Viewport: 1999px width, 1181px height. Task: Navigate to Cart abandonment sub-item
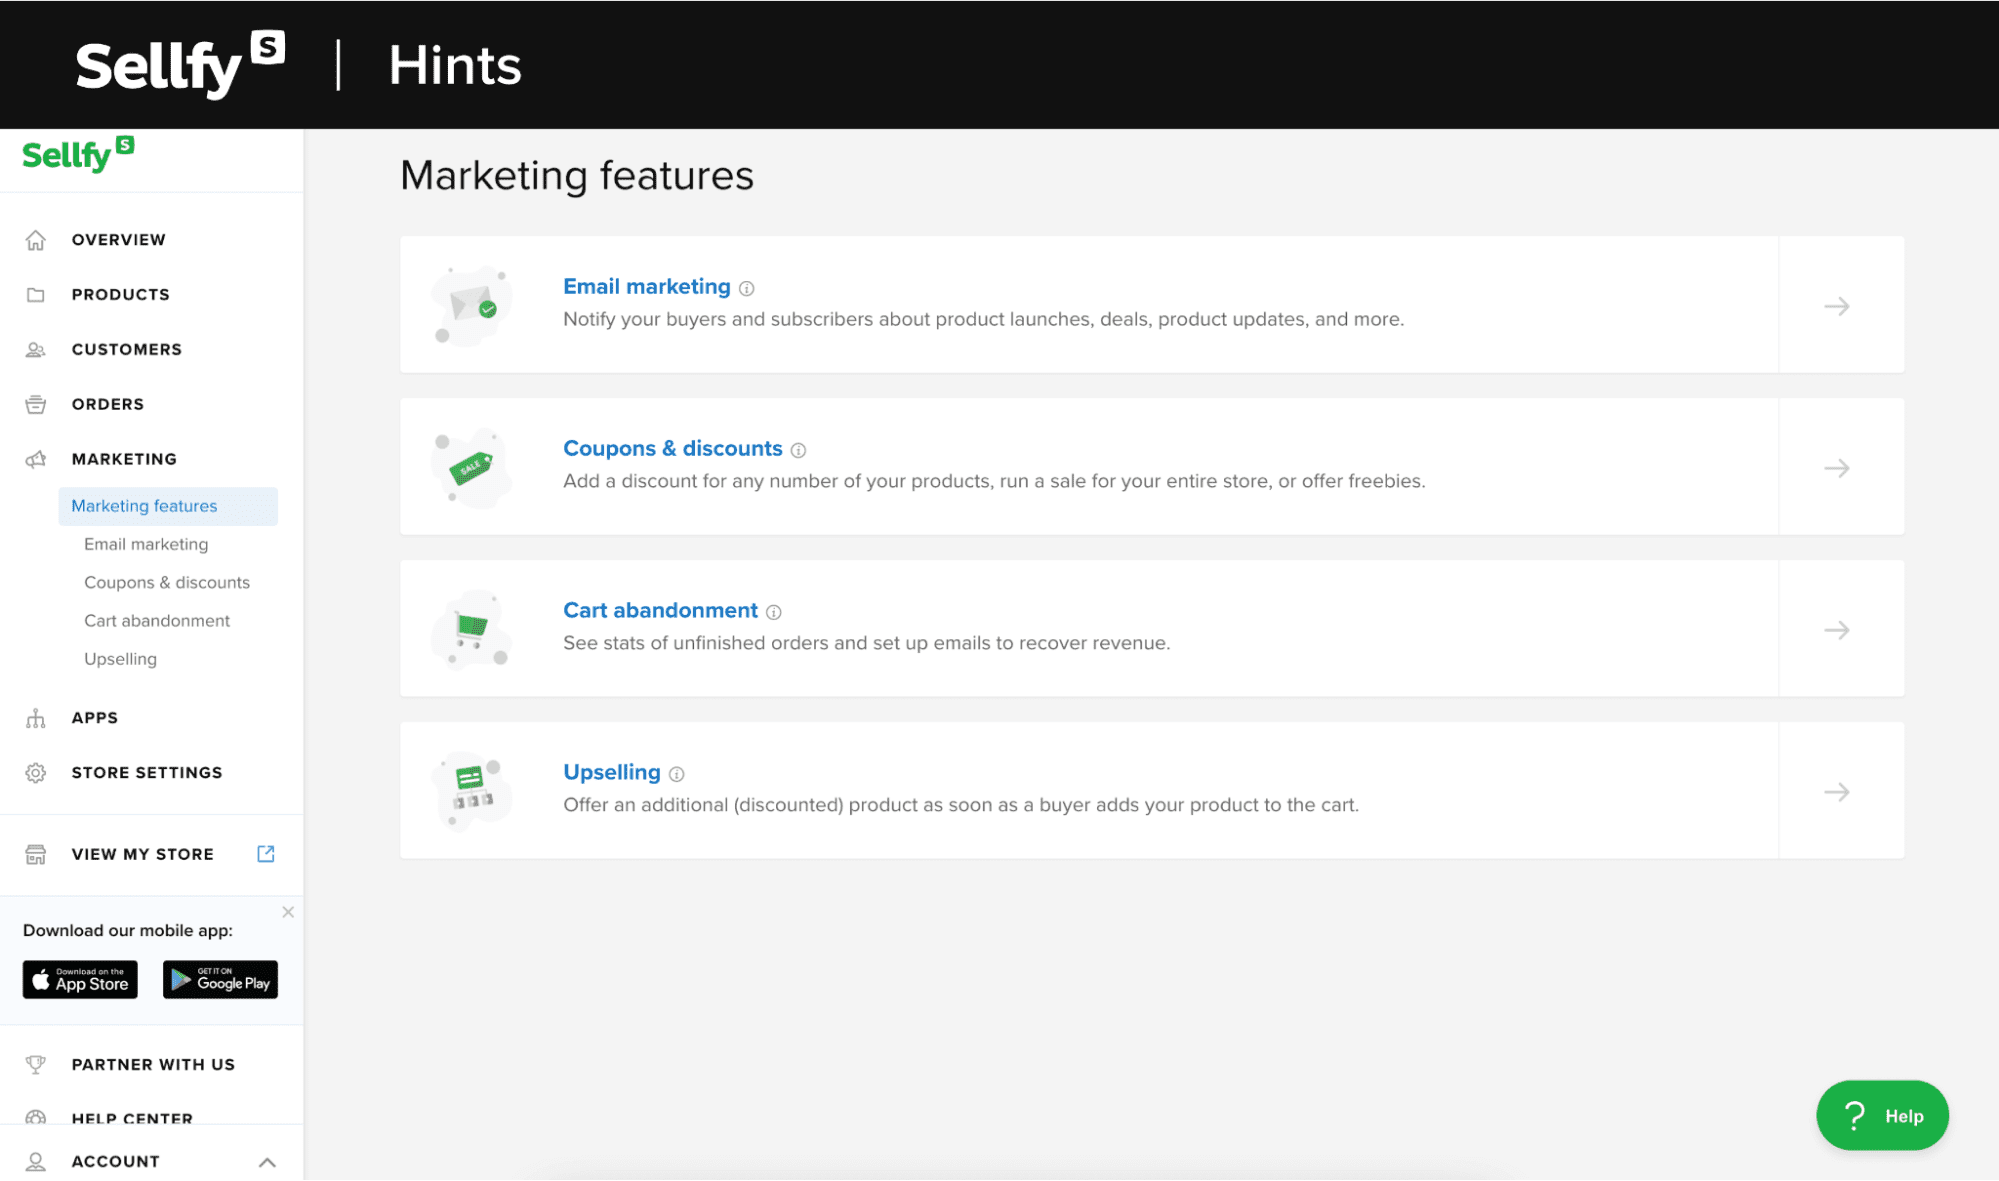[156, 620]
